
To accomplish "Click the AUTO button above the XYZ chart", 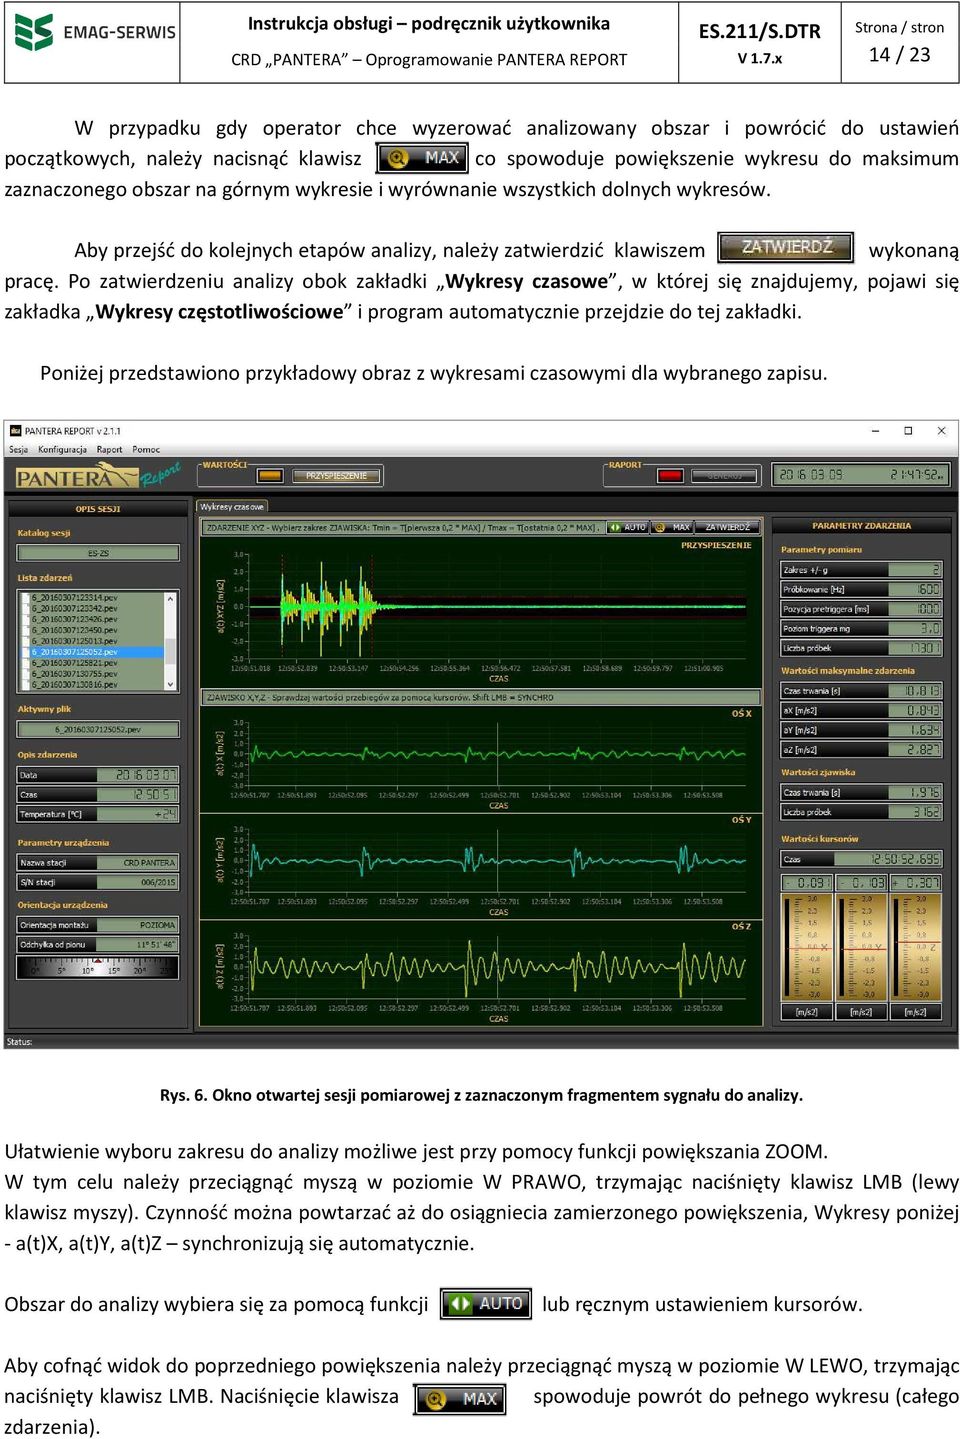I will (x=628, y=527).
